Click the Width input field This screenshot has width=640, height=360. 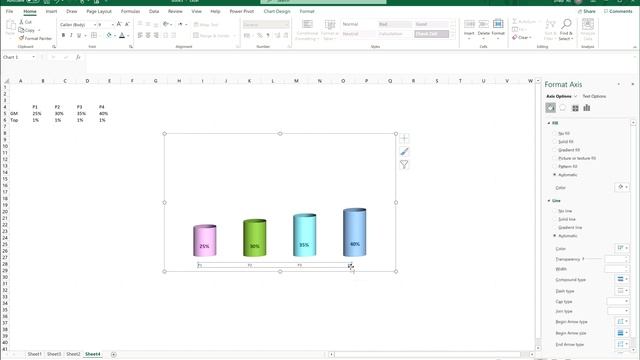pyautogui.click(x=616, y=269)
